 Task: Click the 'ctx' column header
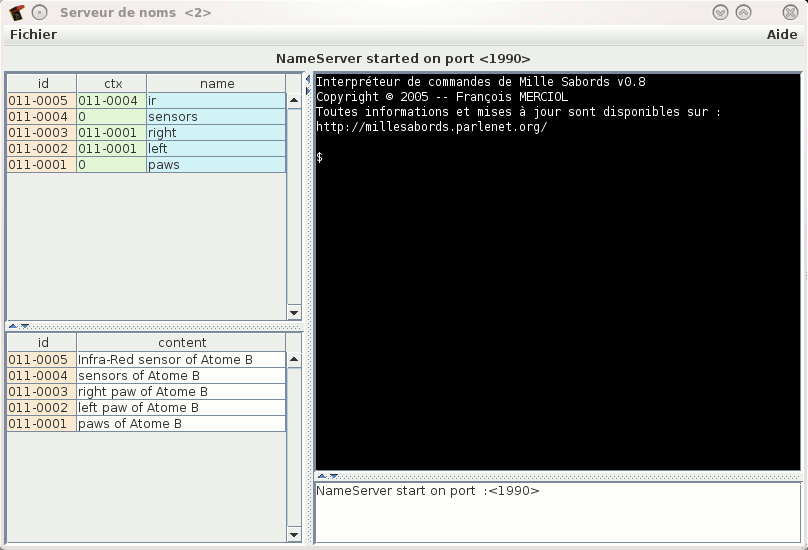pyautogui.click(x=112, y=84)
